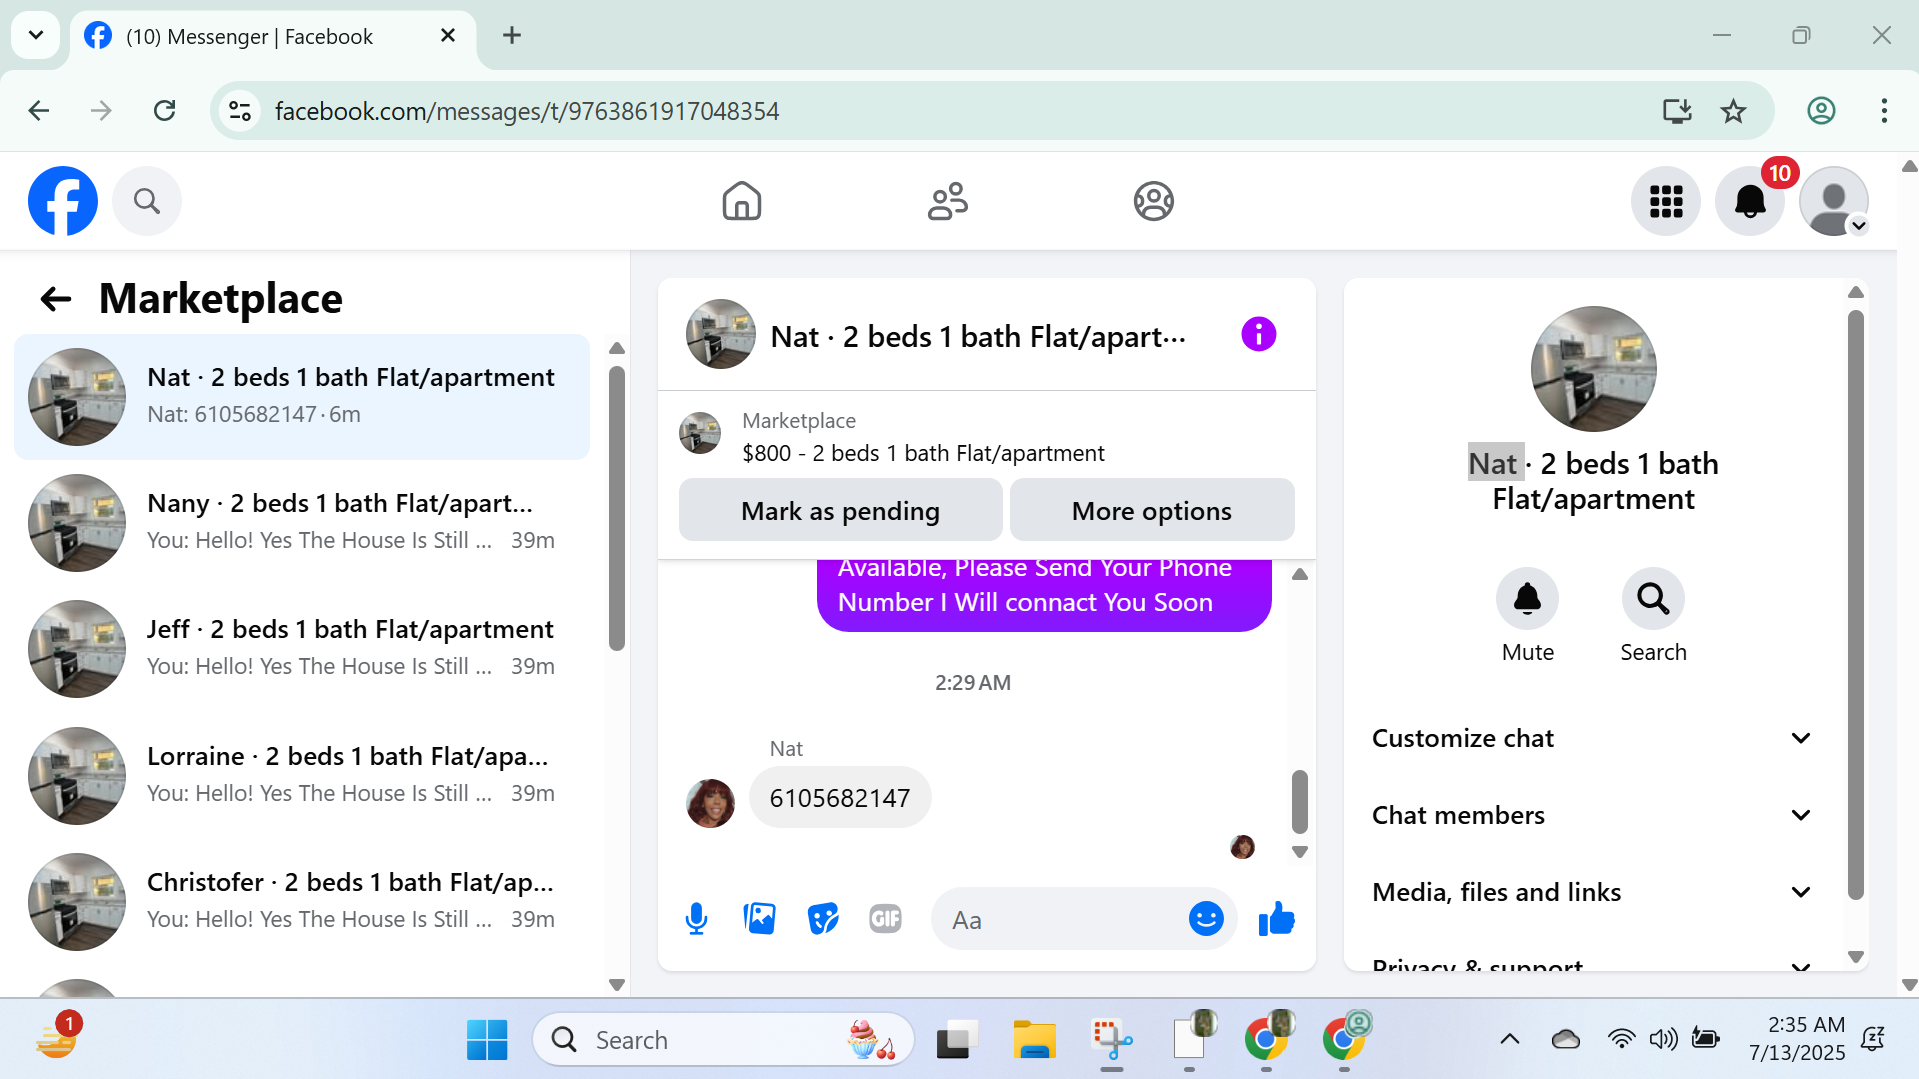Viewport: 1919px width, 1079px height.
Task: Click Nat's chat header title
Action: [978, 337]
